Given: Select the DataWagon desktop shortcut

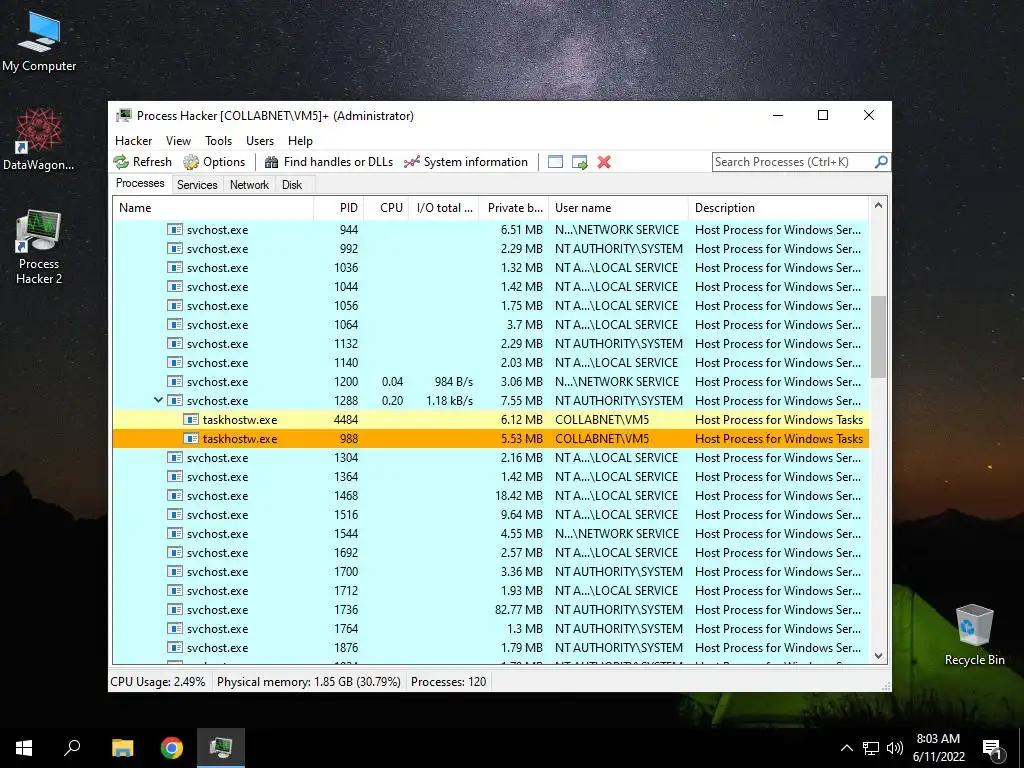Looking at the screenshot, I should pos(39,140).
